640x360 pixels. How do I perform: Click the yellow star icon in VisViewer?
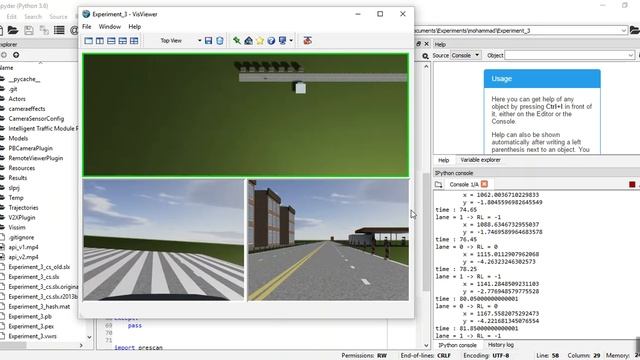[260, 41]
